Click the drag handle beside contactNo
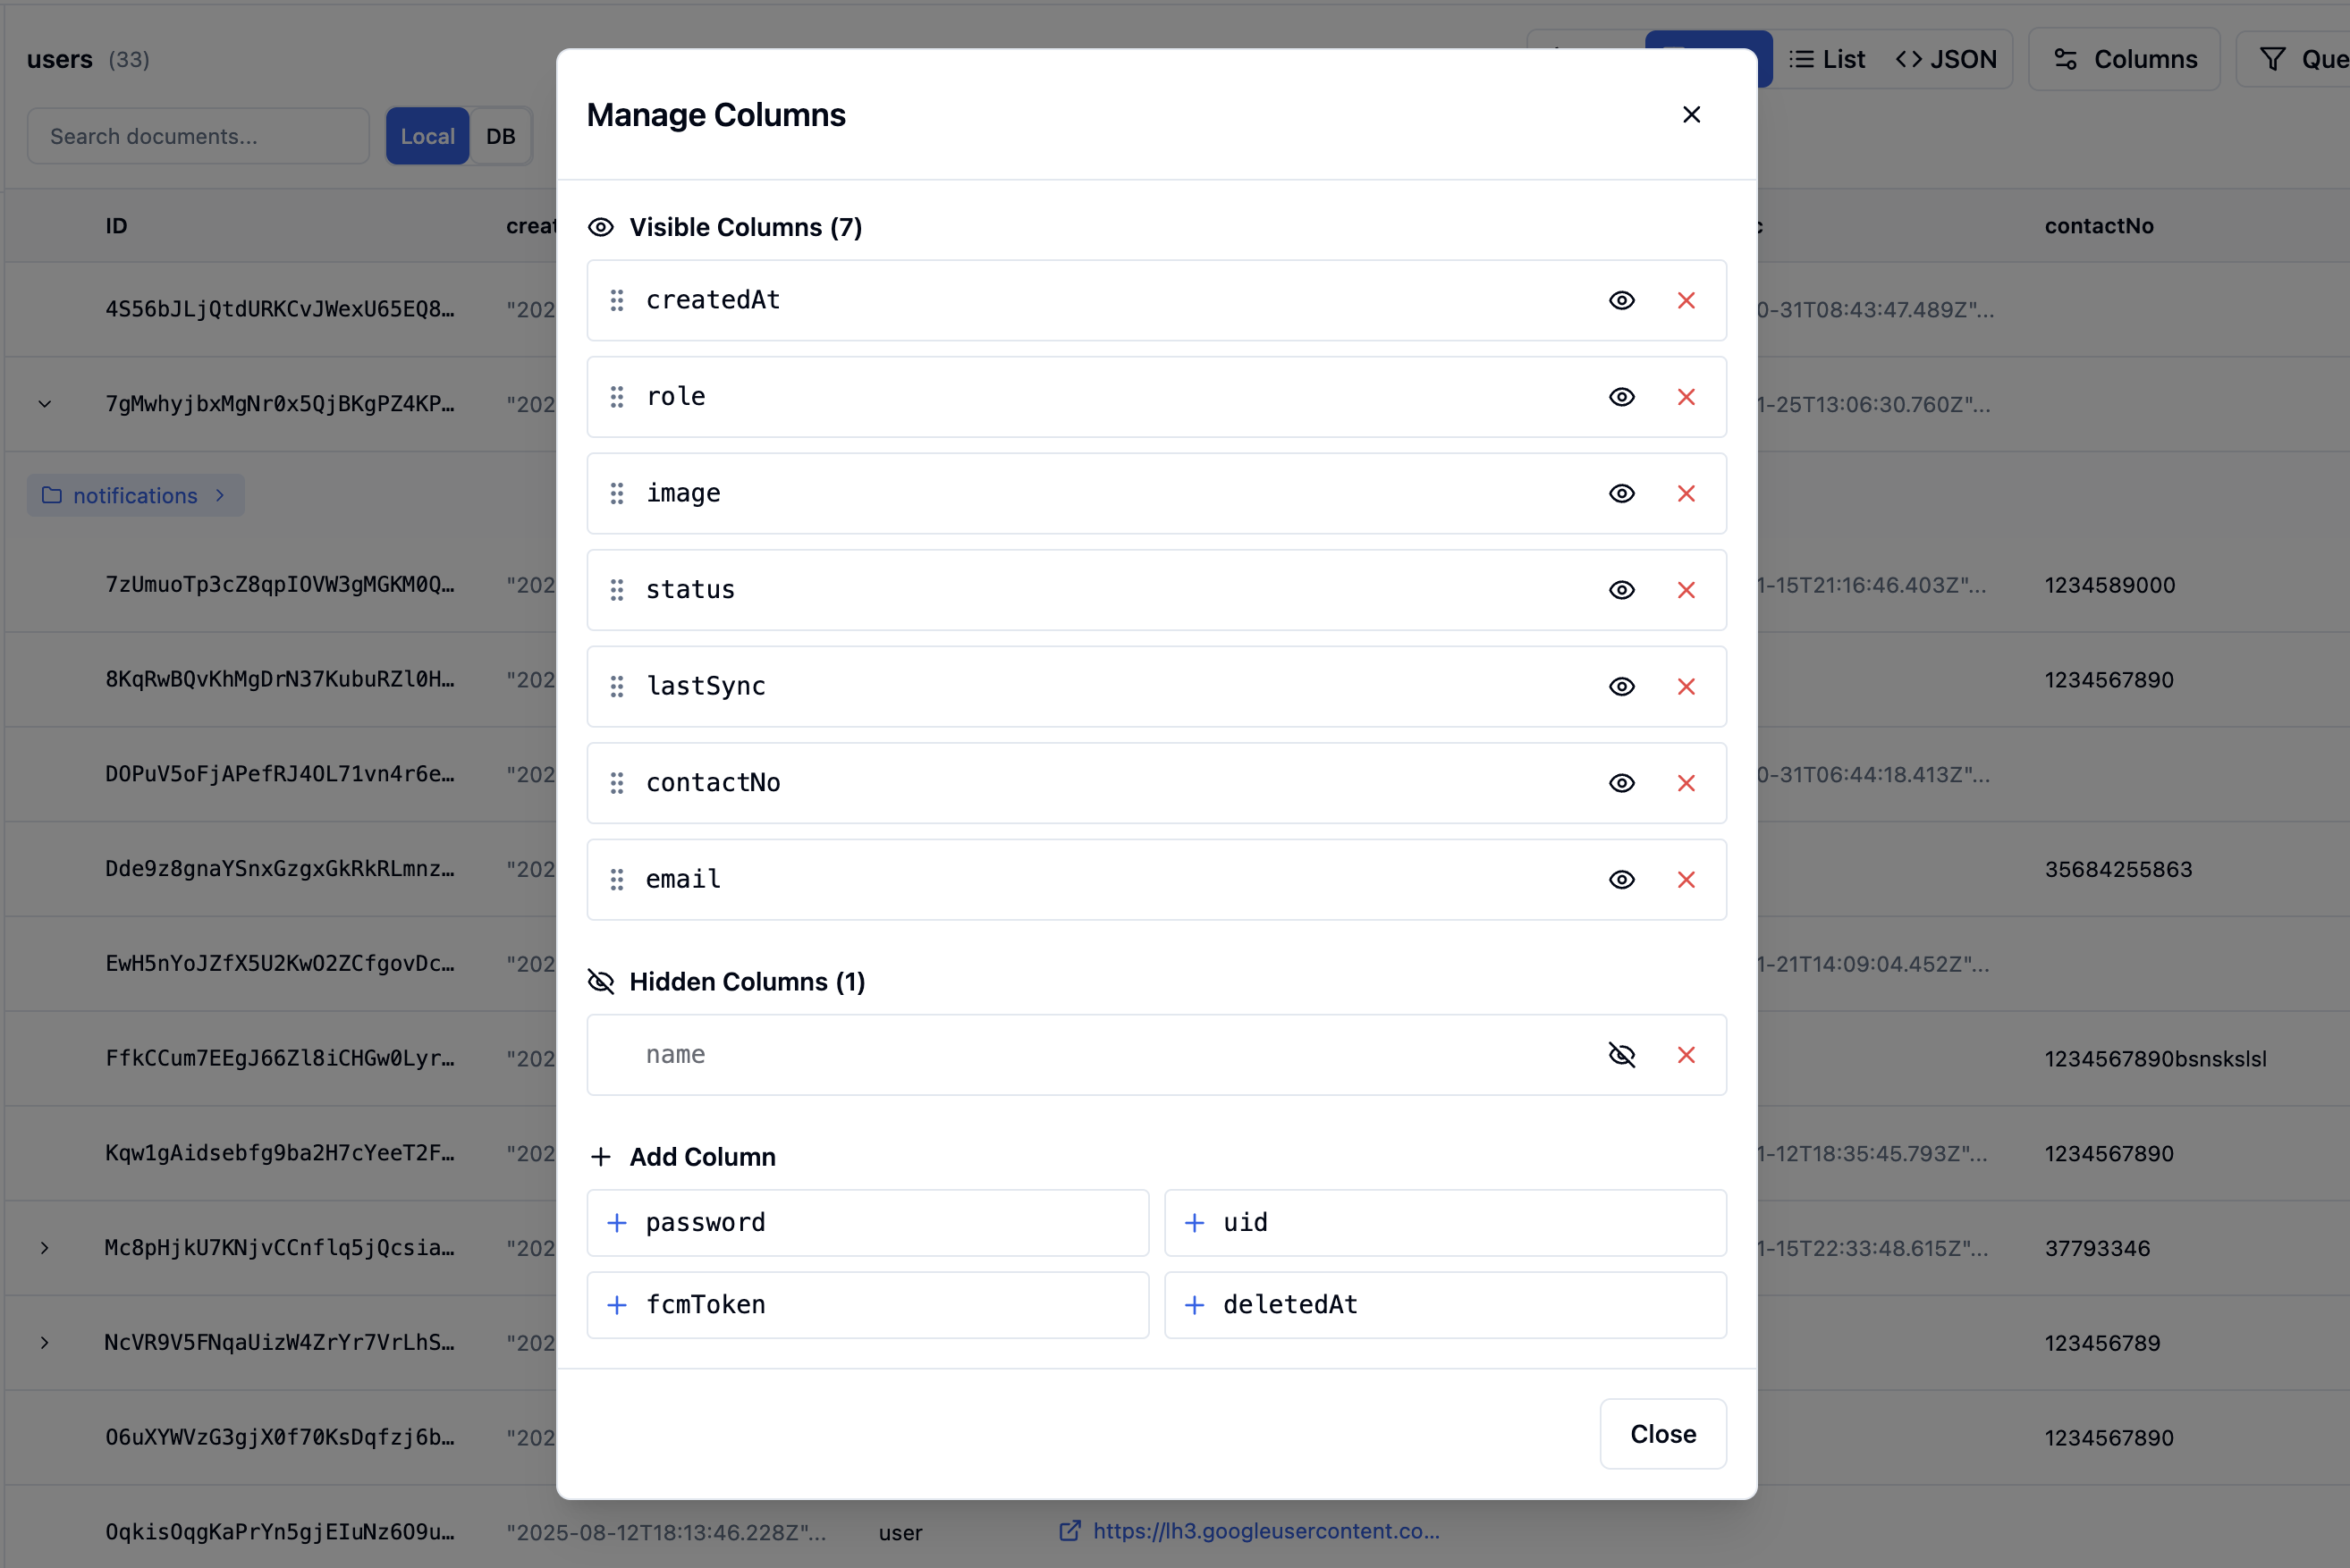 point(616,783)
